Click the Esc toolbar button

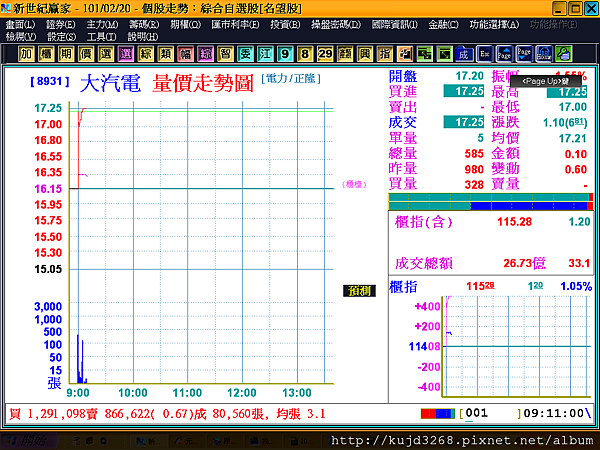click(484, 54)
